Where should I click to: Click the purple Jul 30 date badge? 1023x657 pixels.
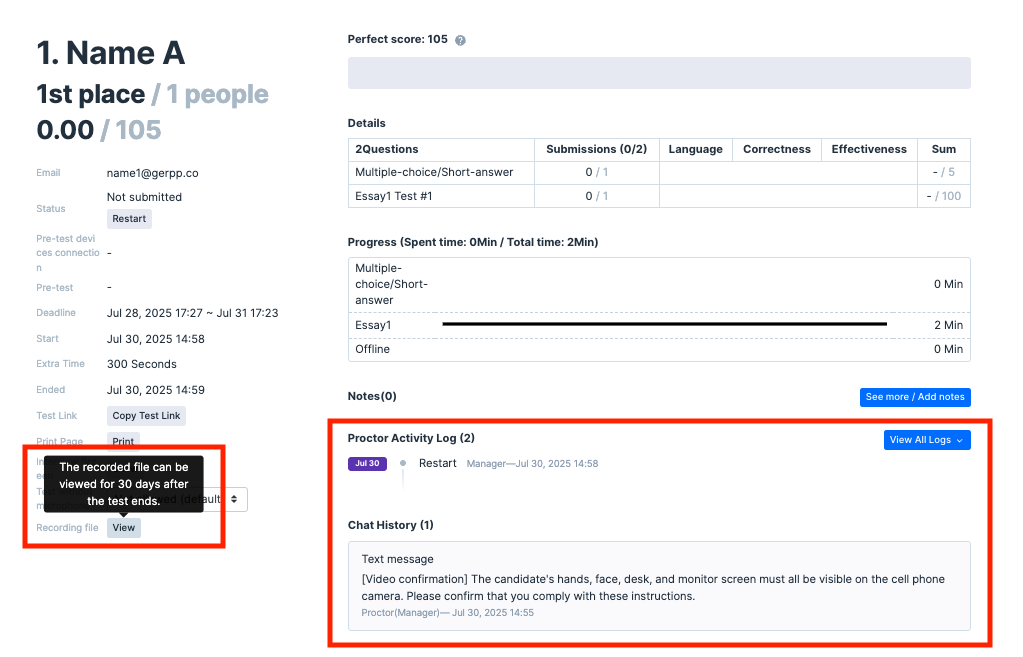367,464
